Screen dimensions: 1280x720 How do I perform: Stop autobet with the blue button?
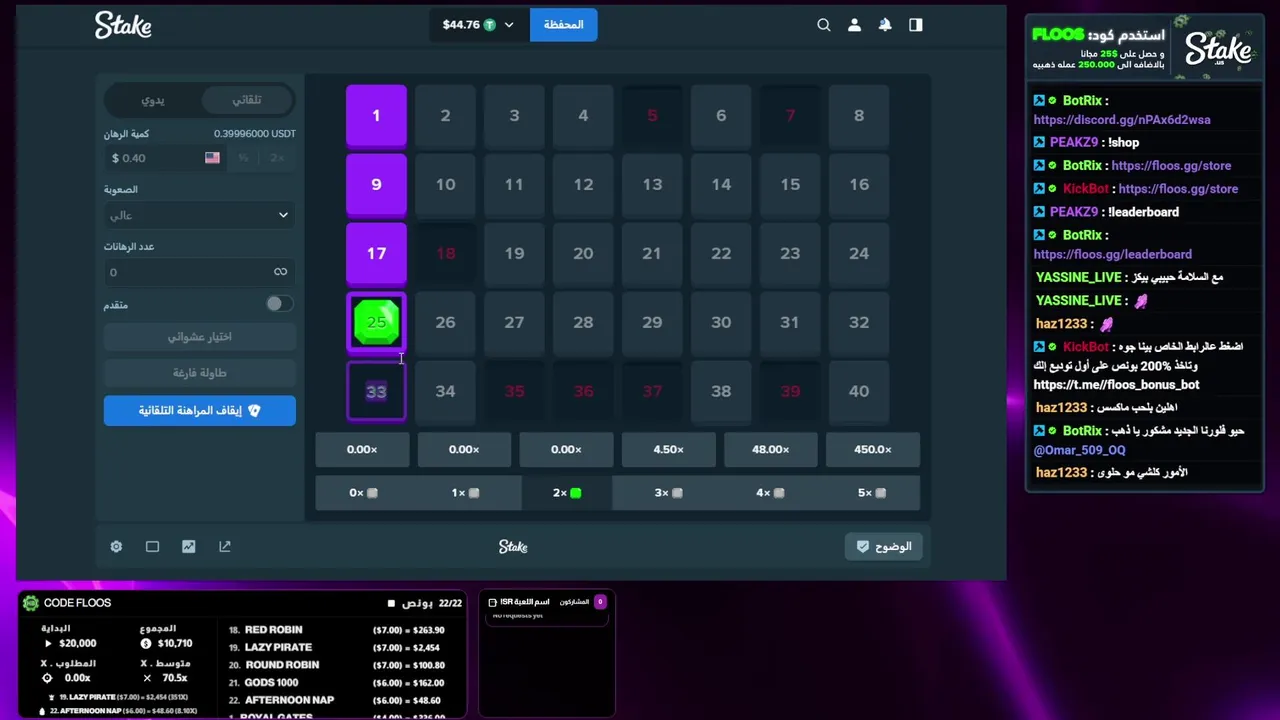200,411
